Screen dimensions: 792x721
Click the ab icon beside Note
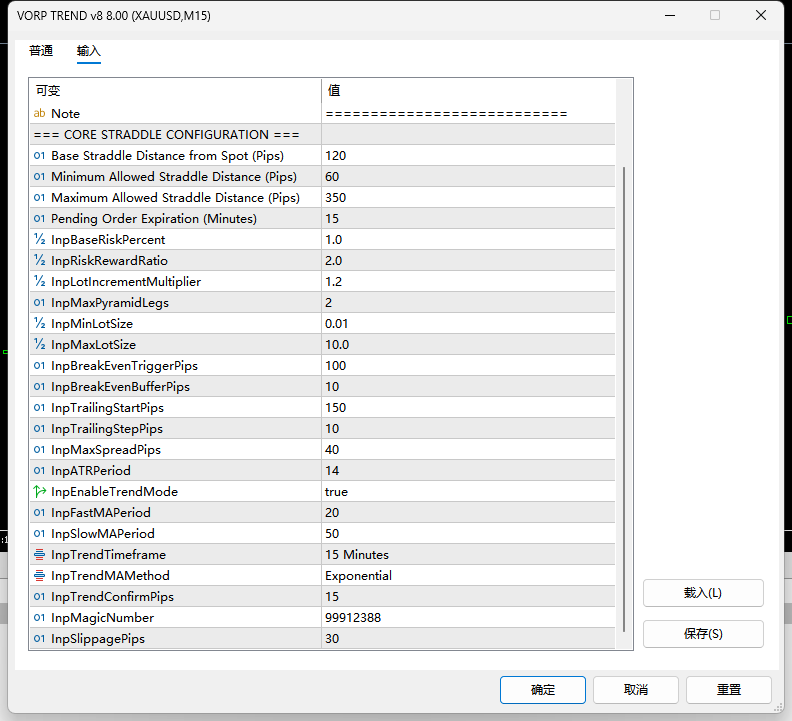(39, 113)
